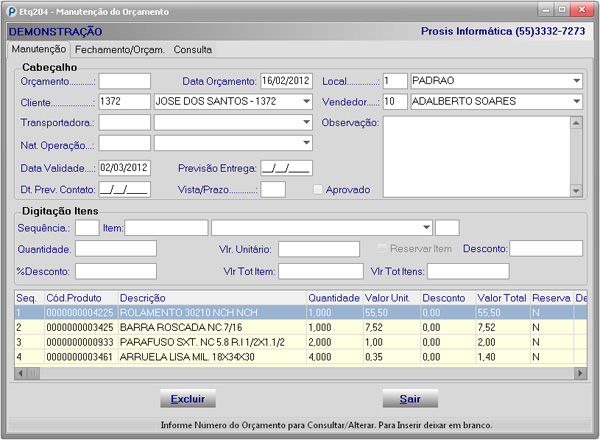600x440 pixels.
Task: Expand the Nat. Operação dropdown
Action: [307, 143]
